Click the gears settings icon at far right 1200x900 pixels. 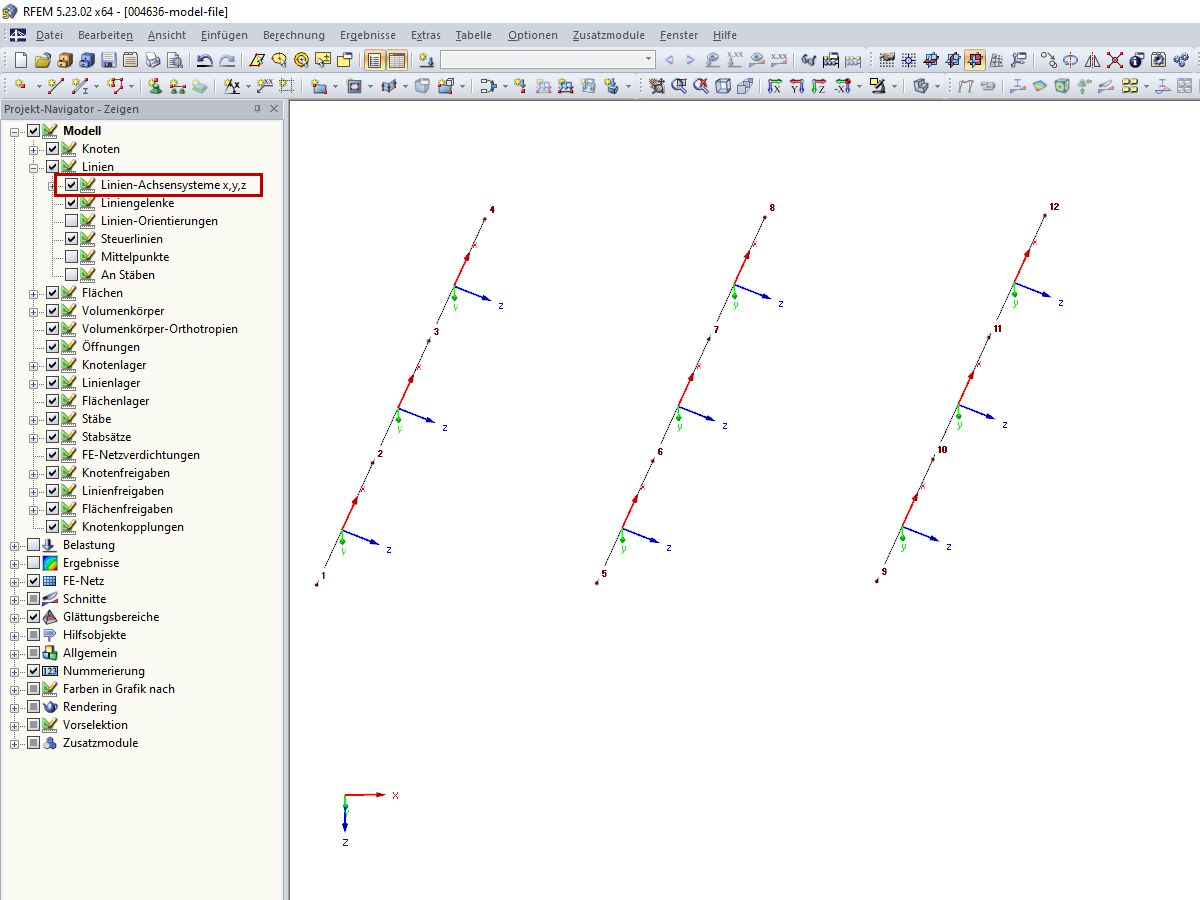coord(1180,60)
